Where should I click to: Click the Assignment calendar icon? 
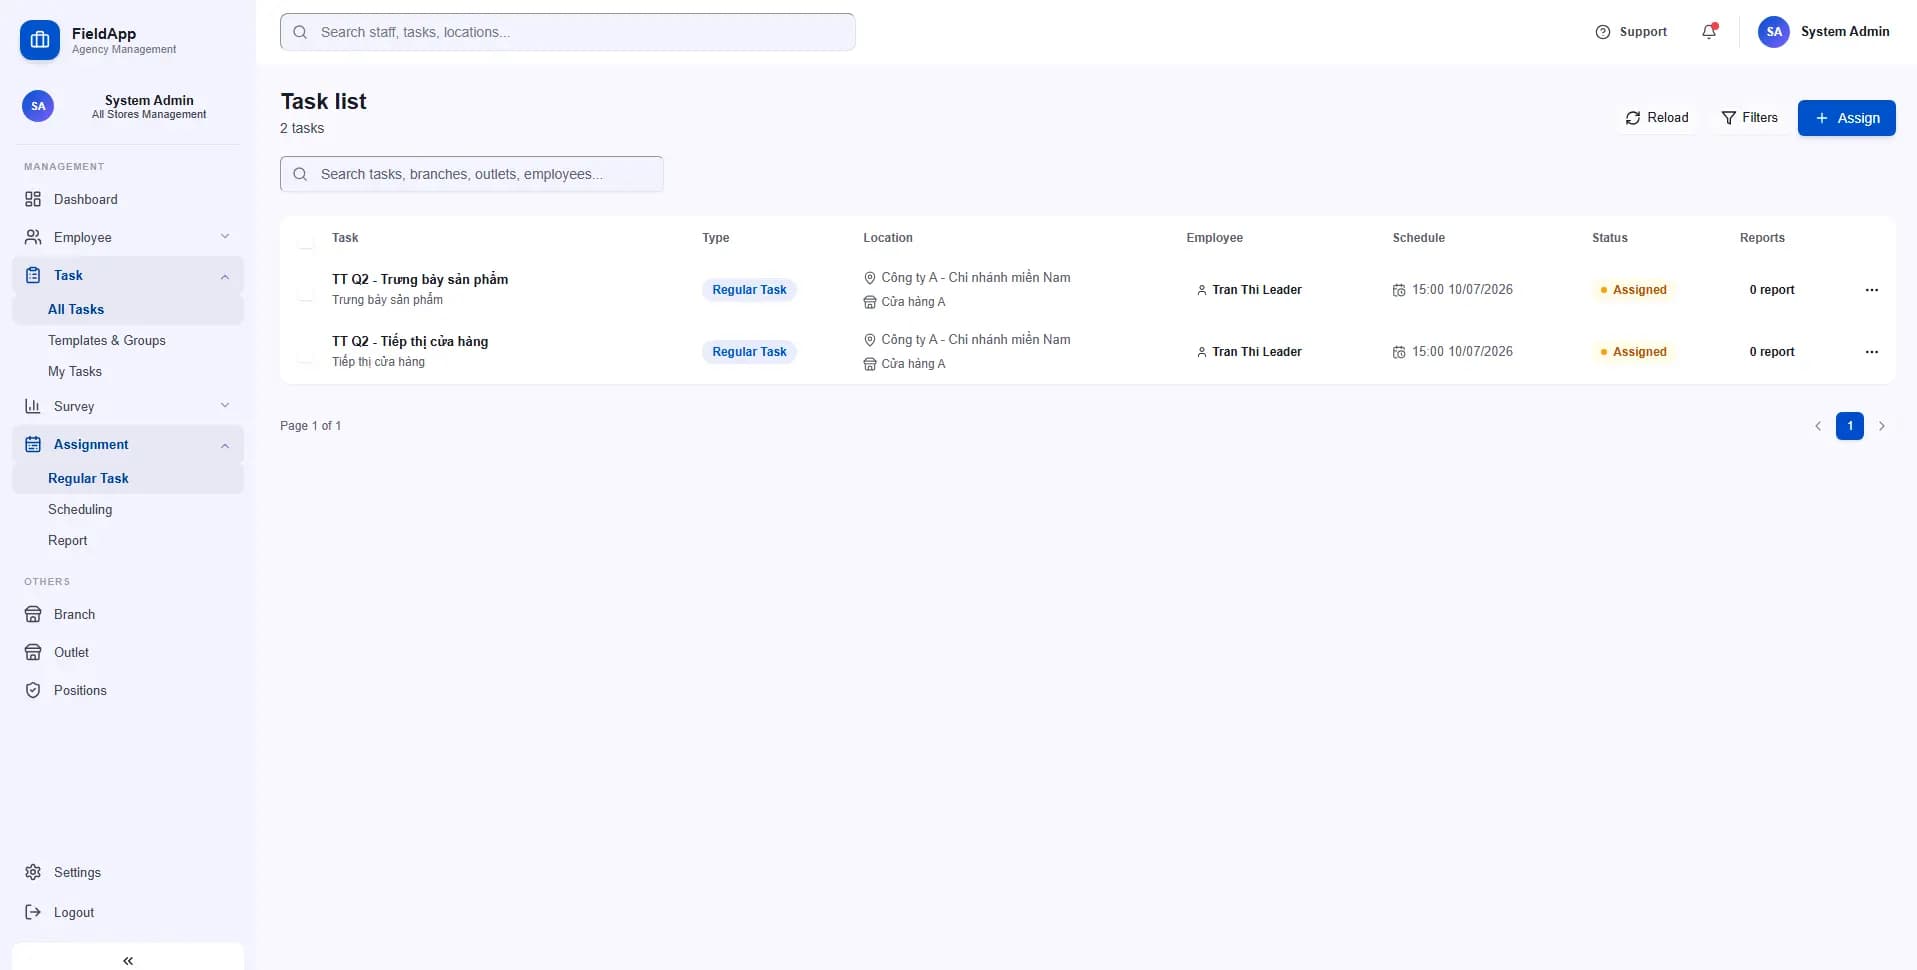(33, 444)
